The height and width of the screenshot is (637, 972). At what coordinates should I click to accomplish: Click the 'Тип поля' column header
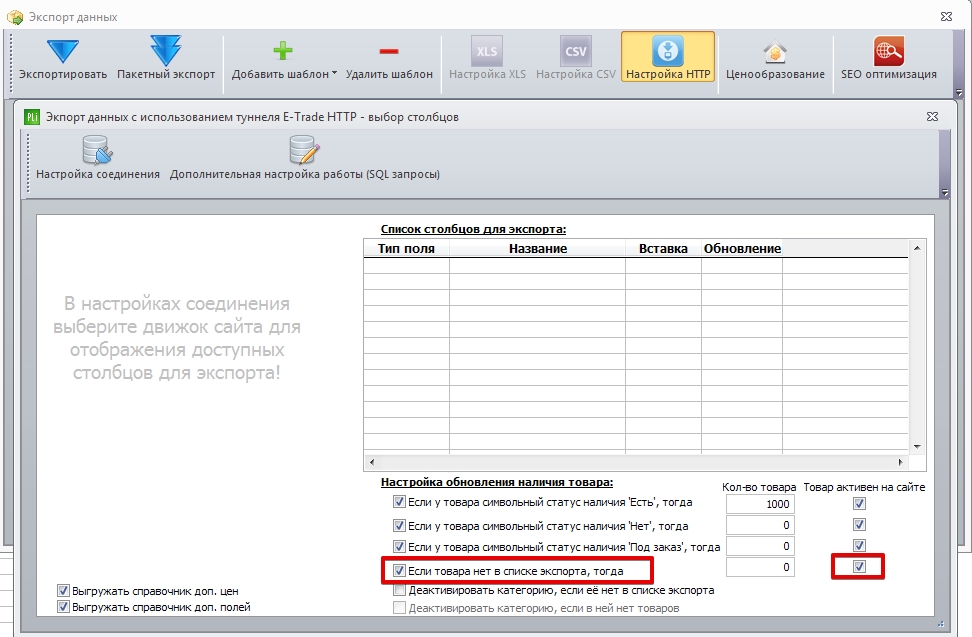[x=406, y=248]
